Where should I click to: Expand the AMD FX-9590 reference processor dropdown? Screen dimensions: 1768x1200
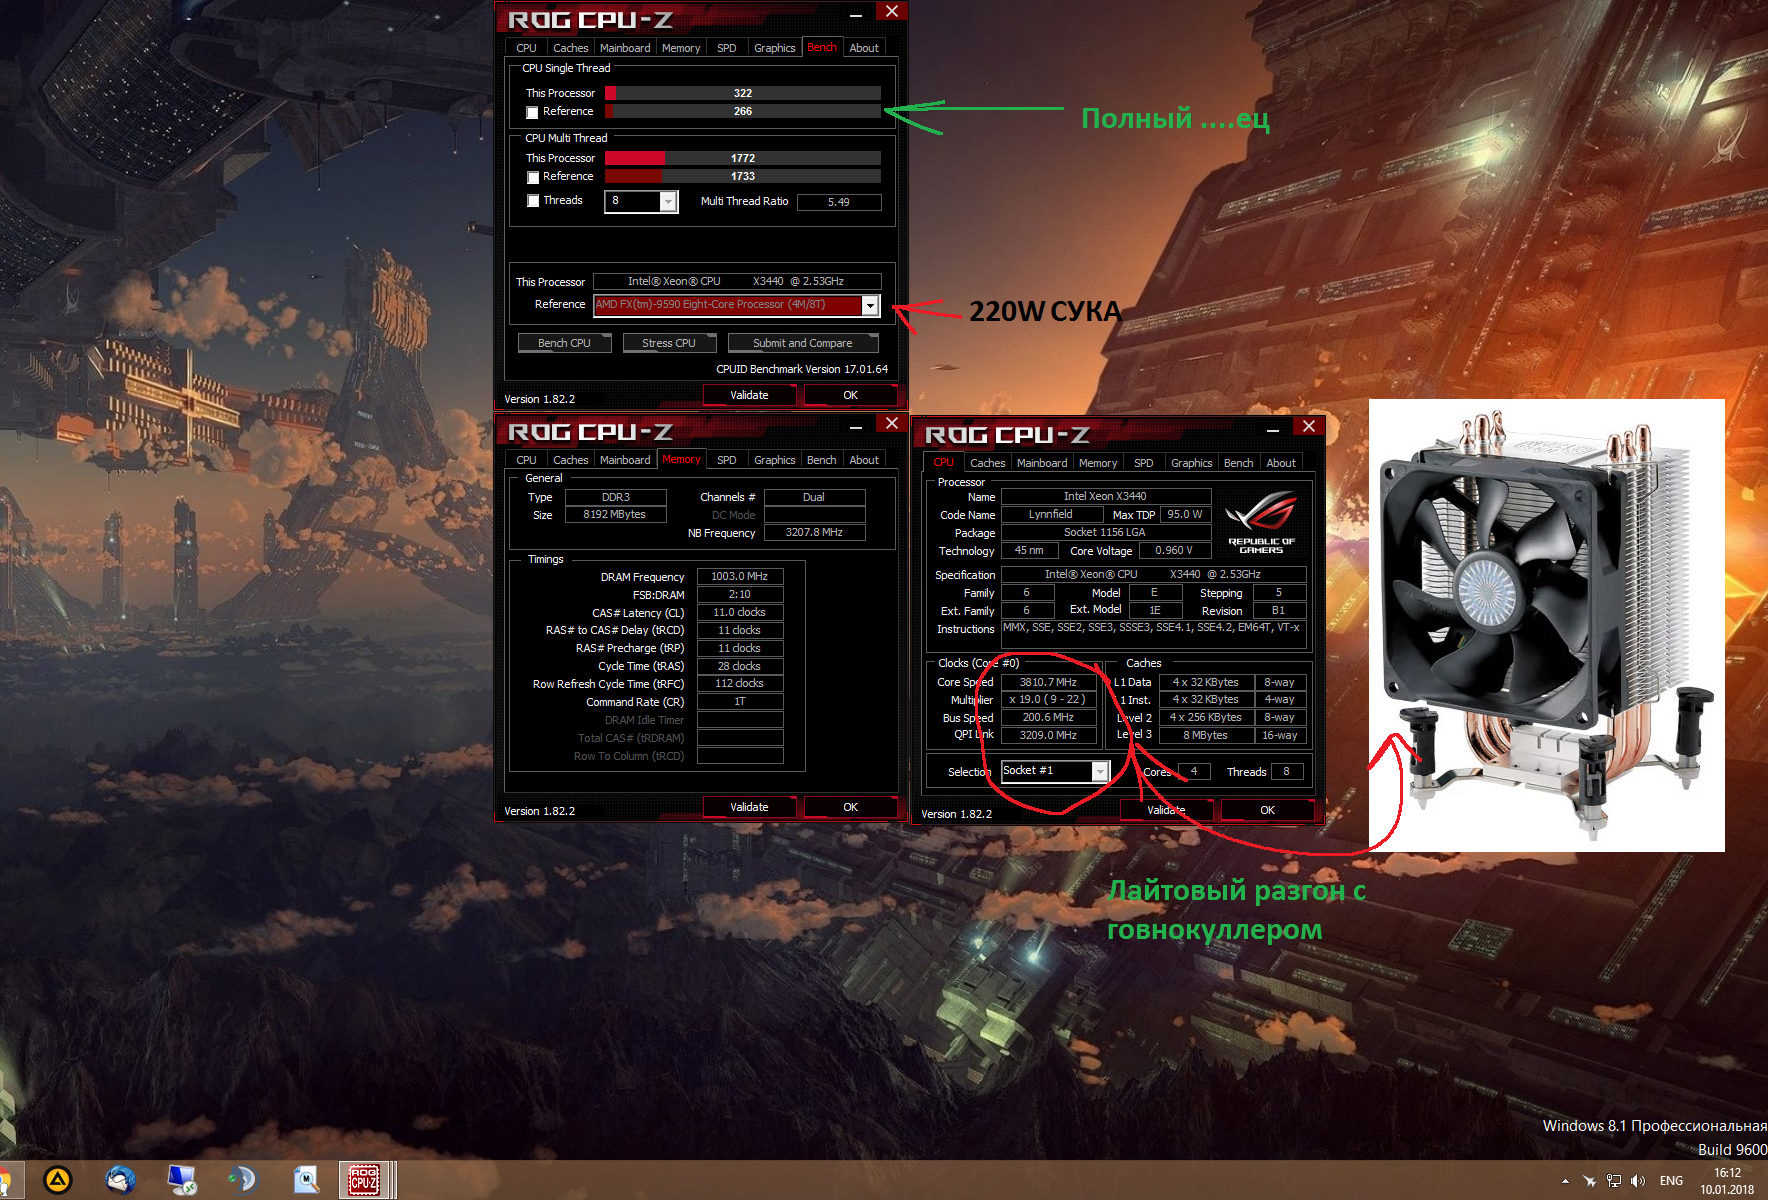(870, 305)
